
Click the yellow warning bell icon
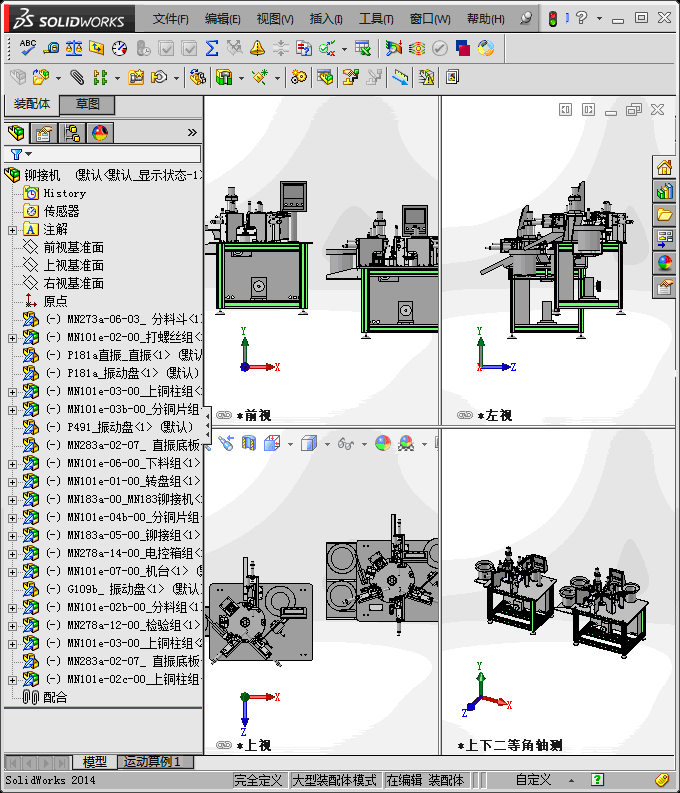coord(257,48)
